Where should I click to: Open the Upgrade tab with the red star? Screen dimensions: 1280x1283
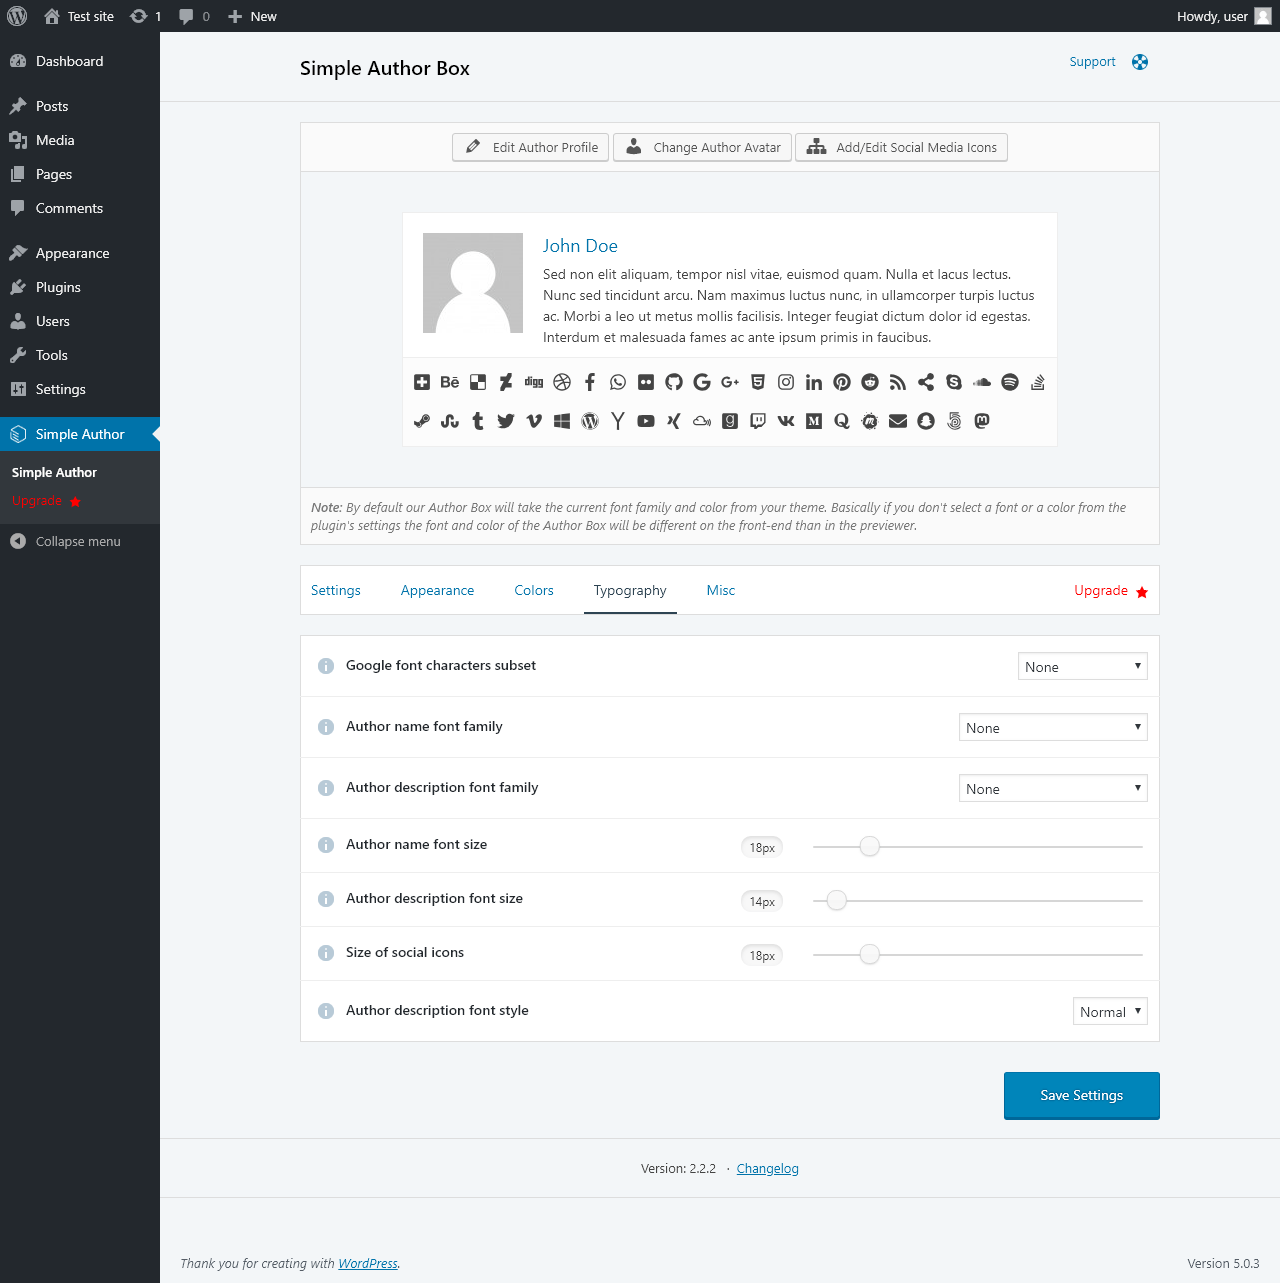(1111, 591)
